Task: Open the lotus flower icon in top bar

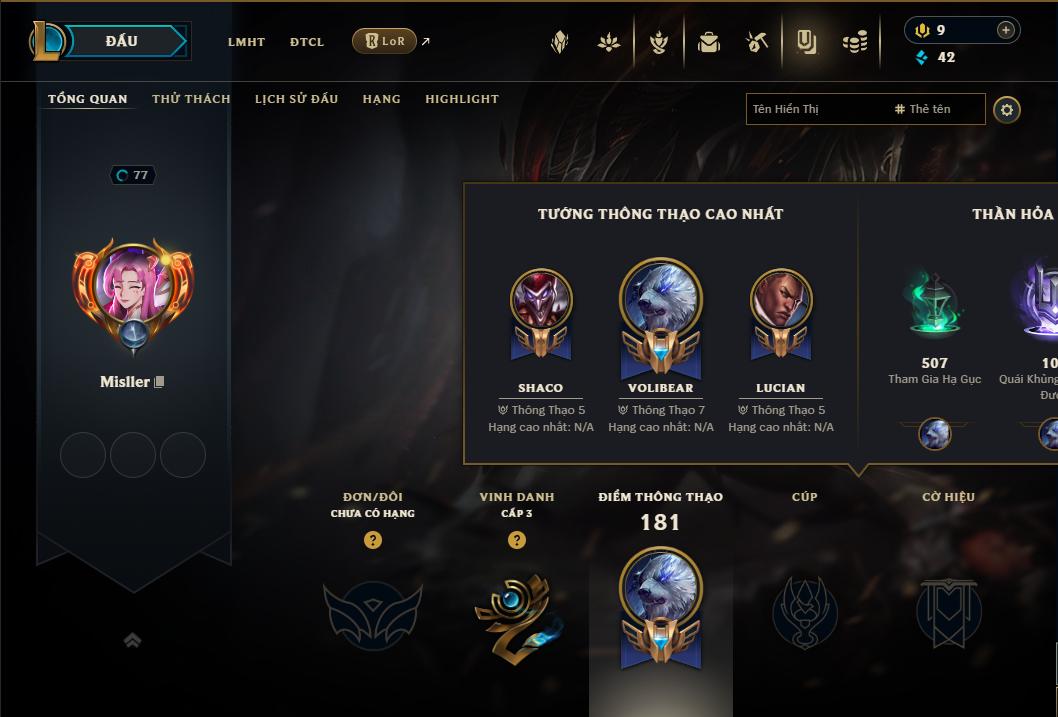Action: (x=609, y=42)
